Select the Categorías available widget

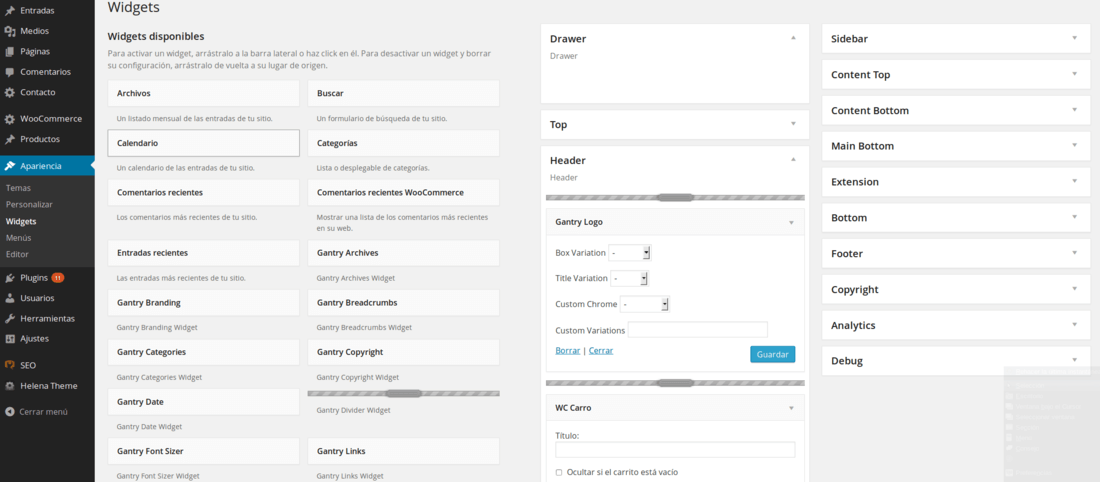pyautogui.click(x=403, y=142)
